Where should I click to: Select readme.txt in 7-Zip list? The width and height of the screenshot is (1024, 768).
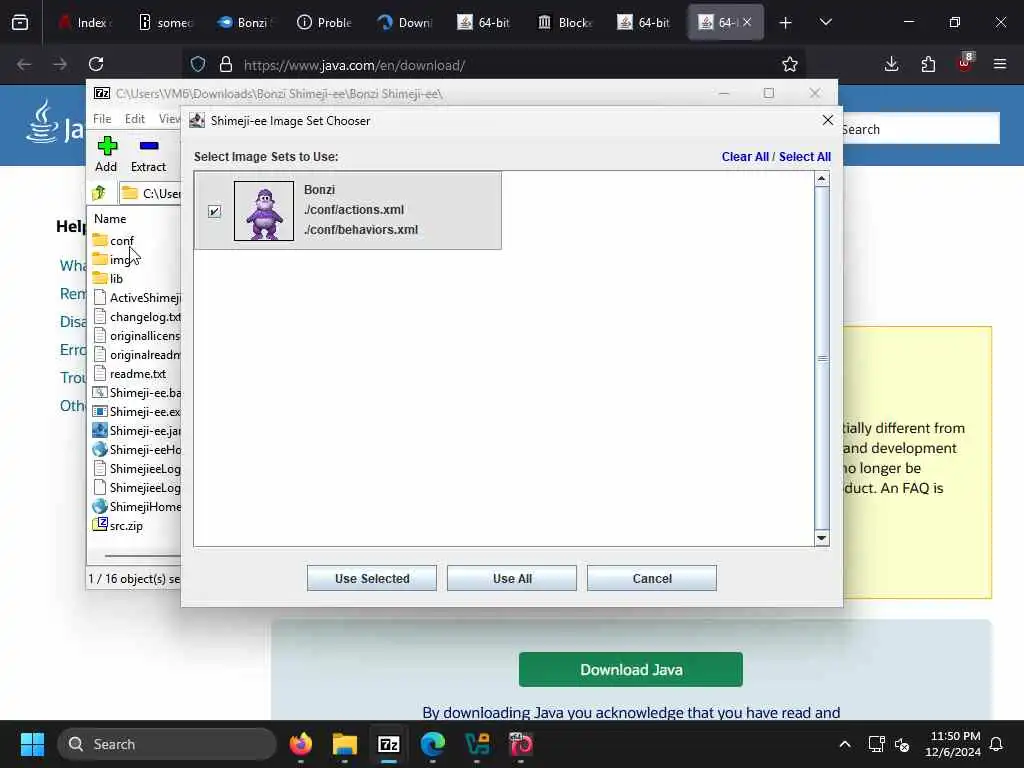[x=129, y=374]
